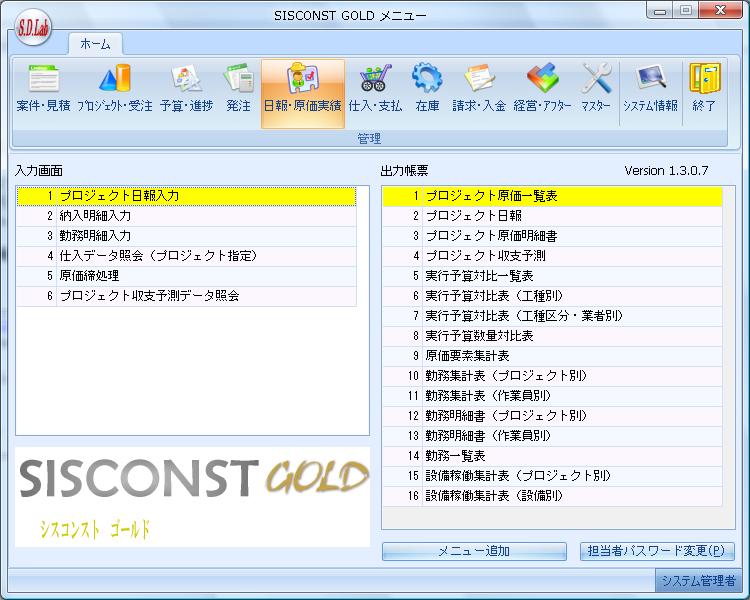The width and height of the screenshot is (750, 600).
Task: Click the SISCONST GOLD logo banner
Action: (192, 497)
